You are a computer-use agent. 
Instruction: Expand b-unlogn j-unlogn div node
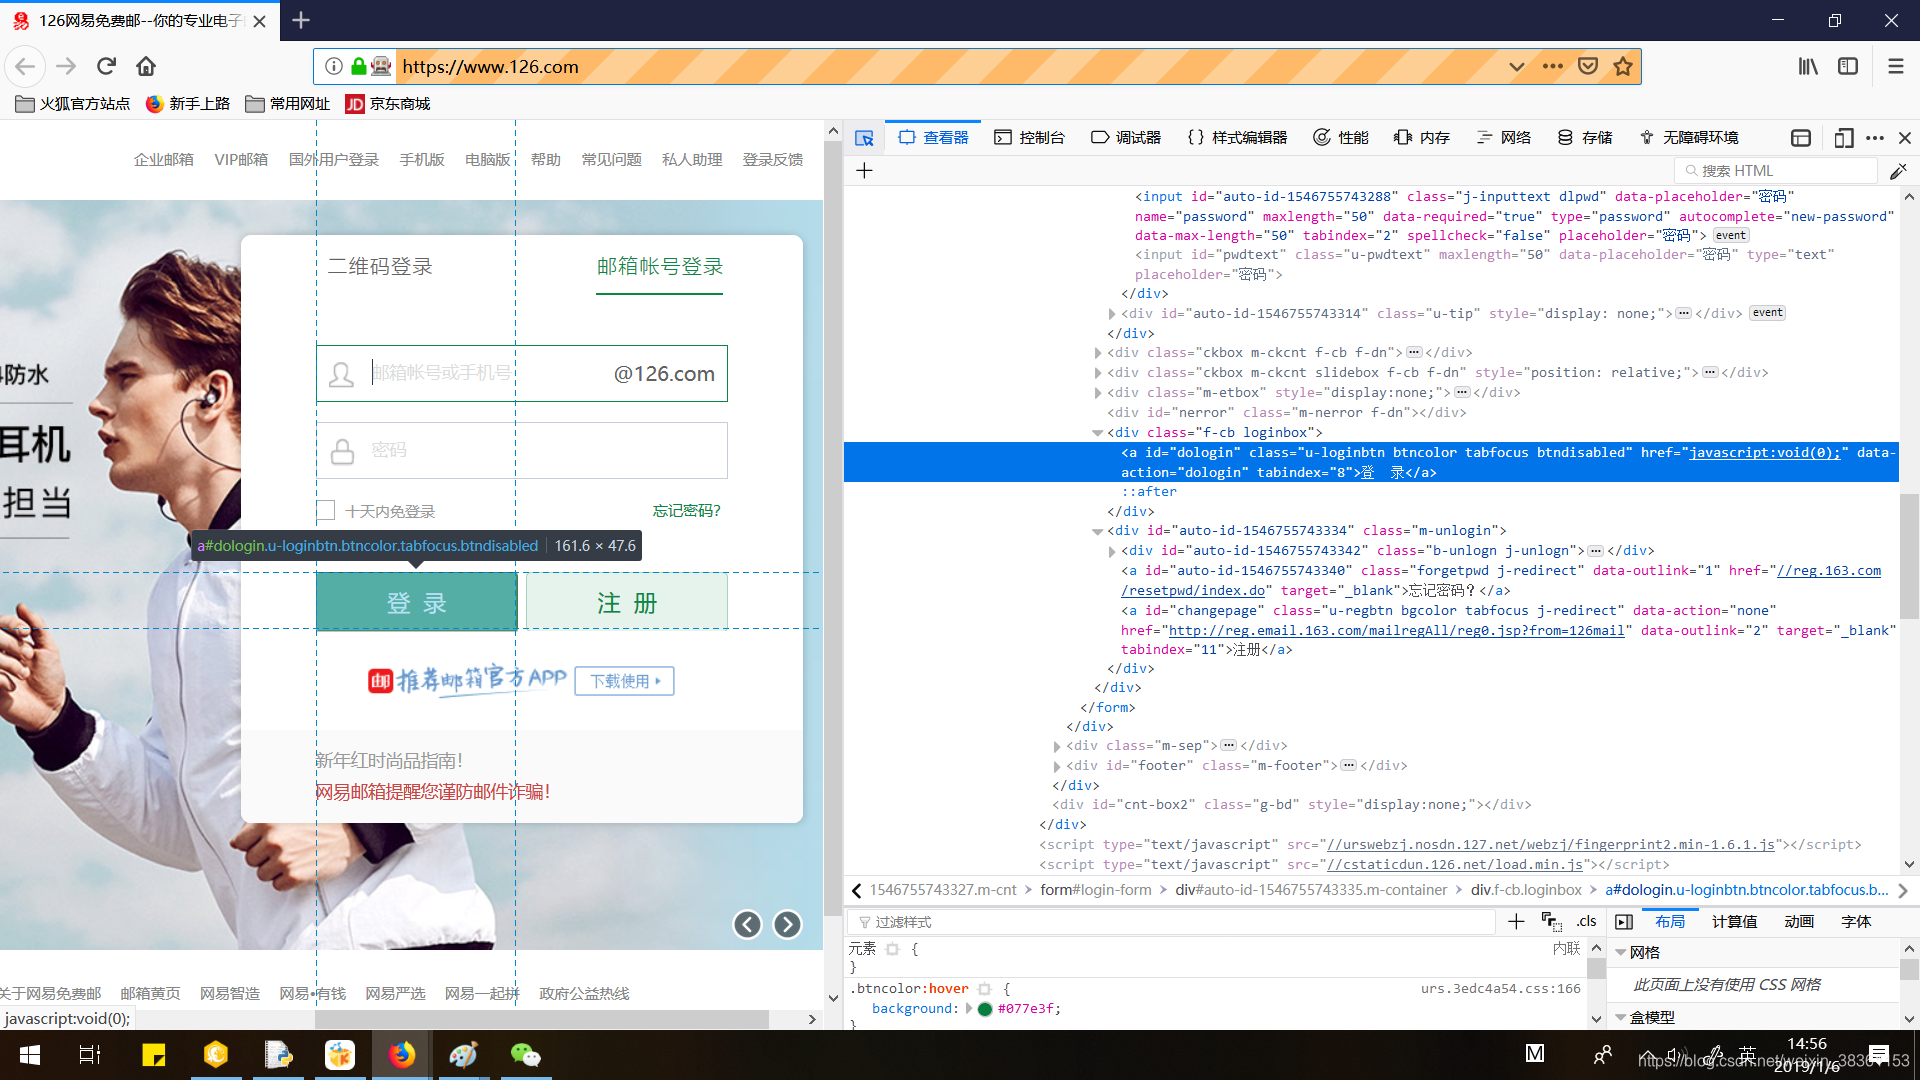tap(1111, 551)
